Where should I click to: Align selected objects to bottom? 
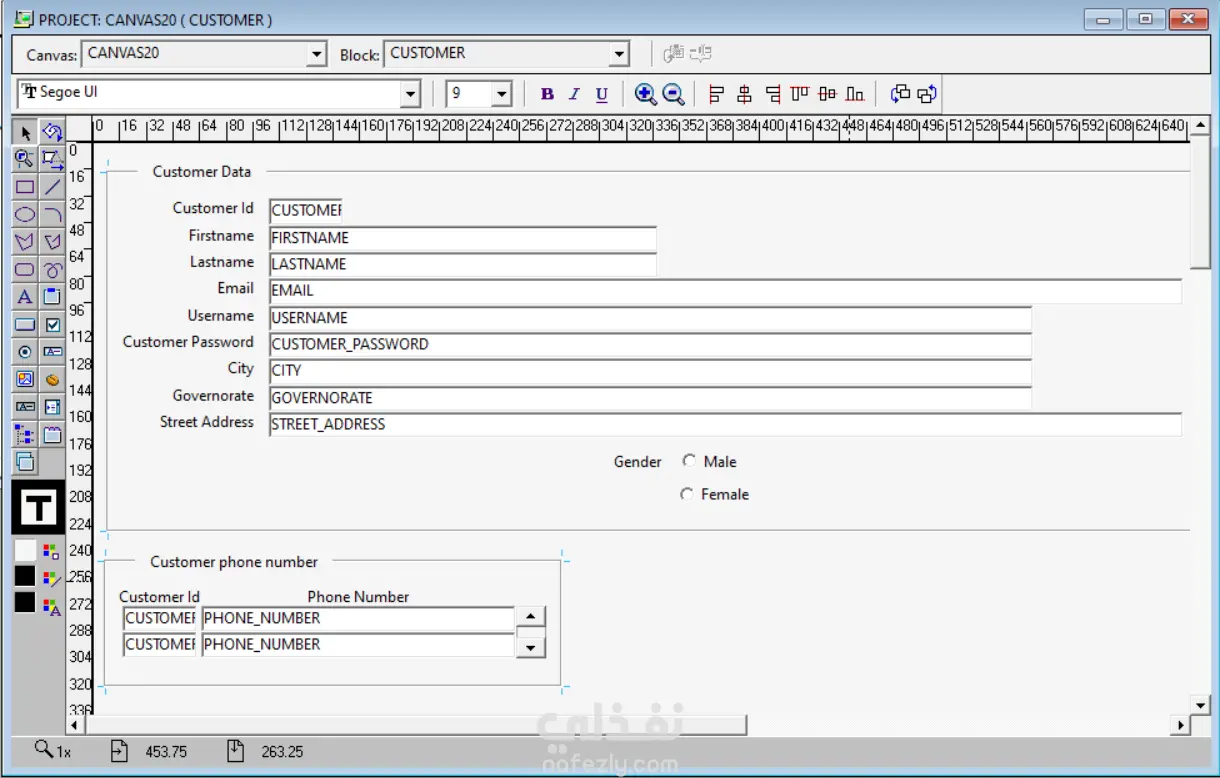point(854,94)
